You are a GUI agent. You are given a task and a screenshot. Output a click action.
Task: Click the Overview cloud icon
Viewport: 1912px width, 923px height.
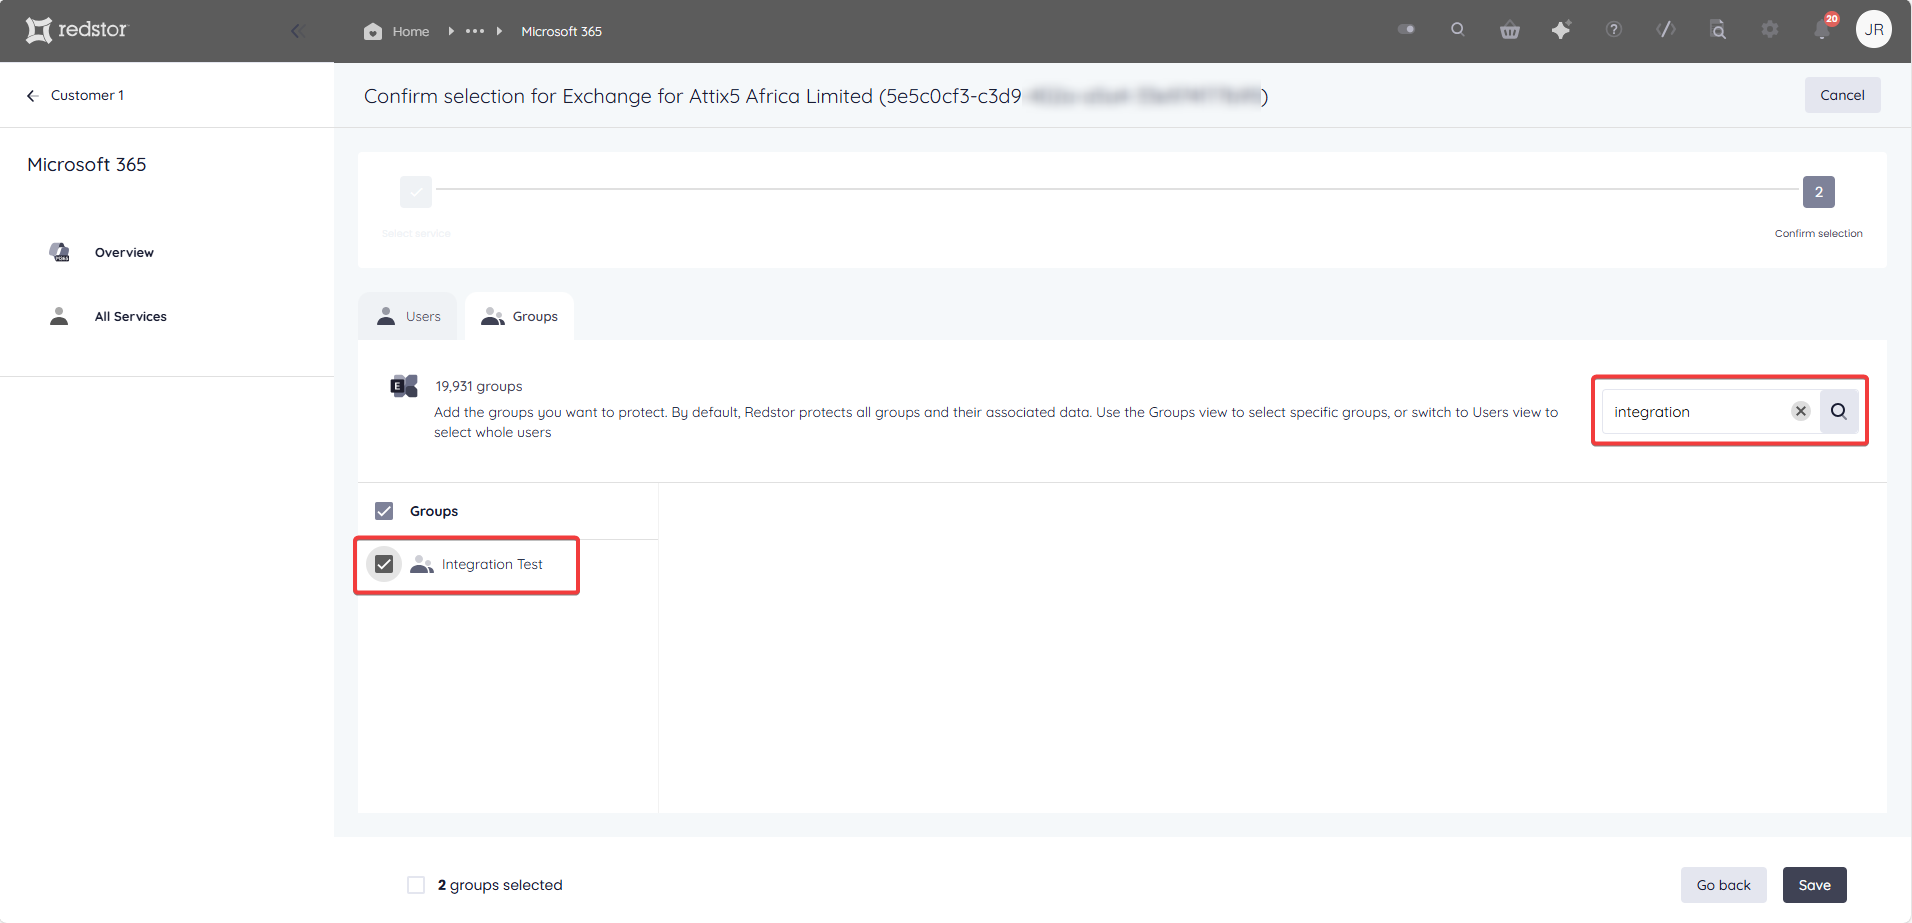pos(60,252)
